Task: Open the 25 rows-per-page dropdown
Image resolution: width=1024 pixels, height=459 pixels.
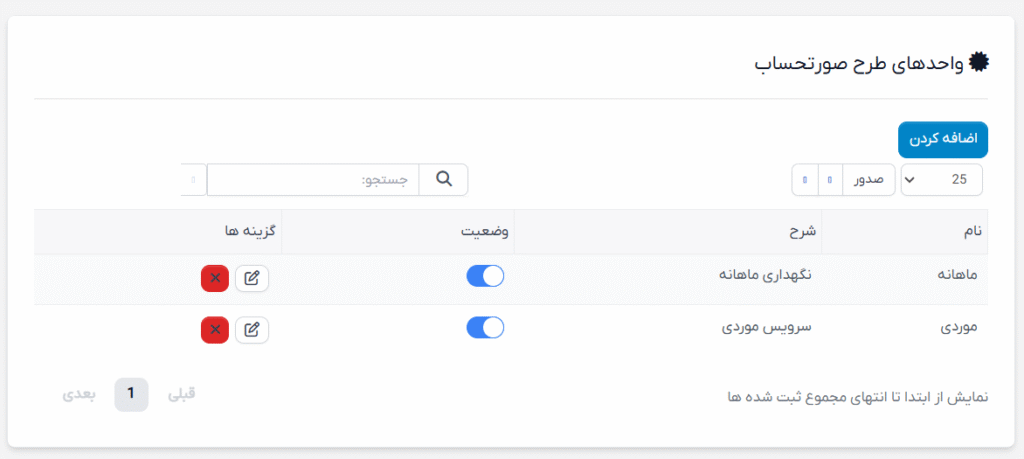Action: click(x=941, y=180)
